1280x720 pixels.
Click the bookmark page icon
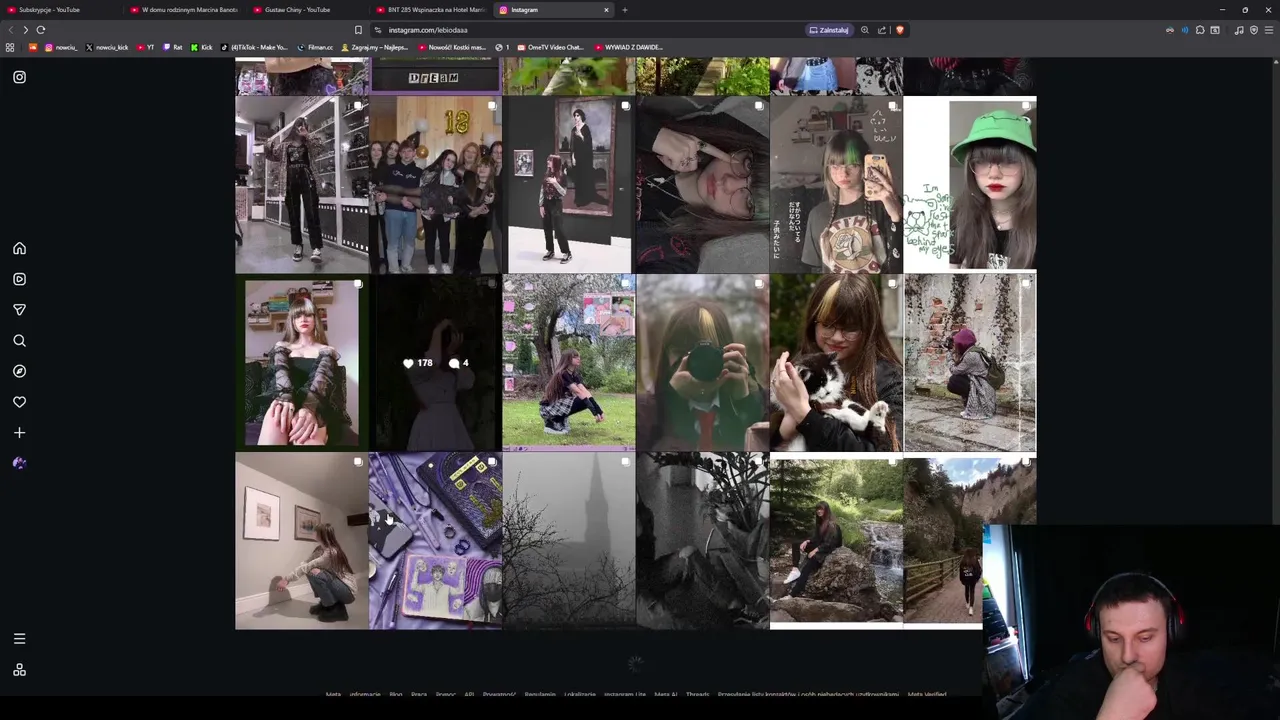358,30
